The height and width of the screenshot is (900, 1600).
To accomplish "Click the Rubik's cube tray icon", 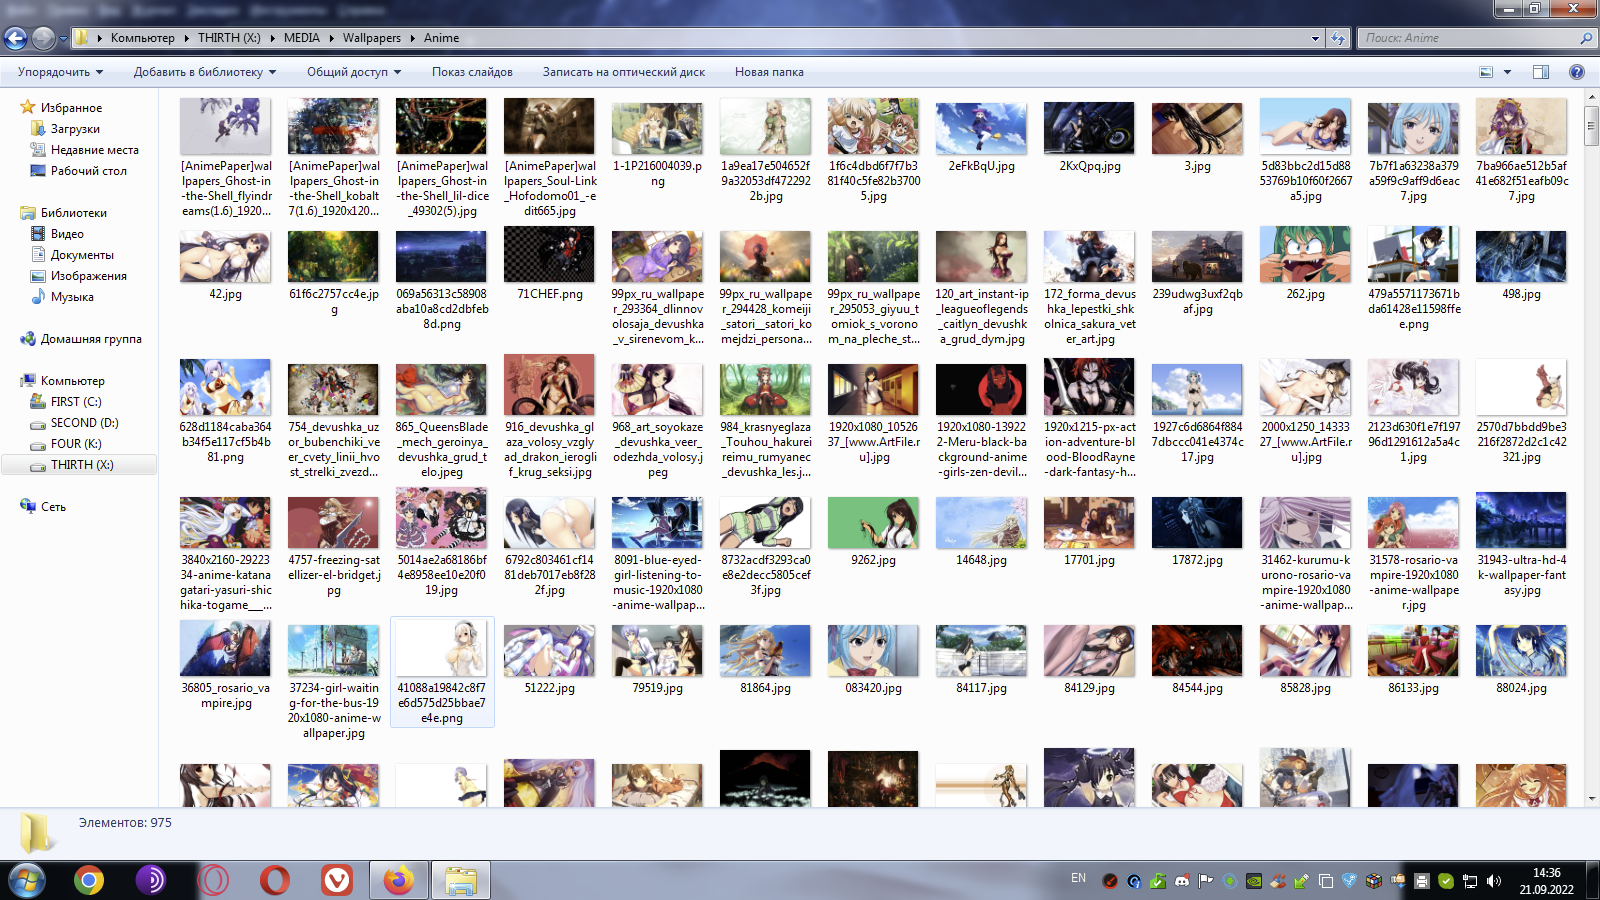I will pyautogui.click(x=1374, y=881).
